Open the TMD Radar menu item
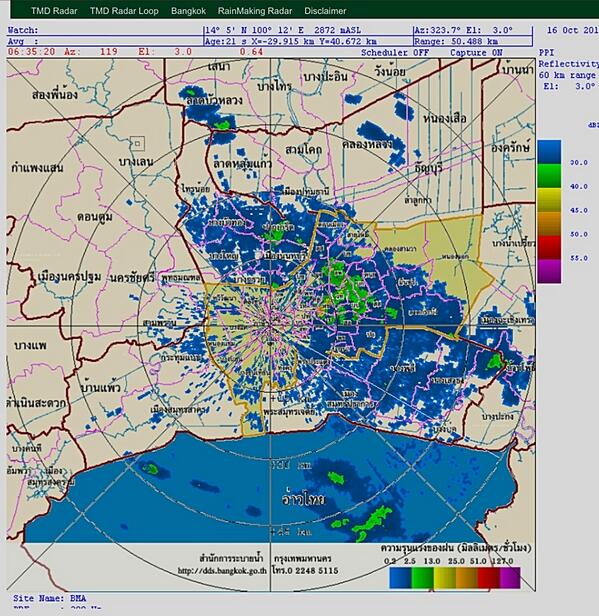This screenshot has height=616, width=599. pos(54,11)
